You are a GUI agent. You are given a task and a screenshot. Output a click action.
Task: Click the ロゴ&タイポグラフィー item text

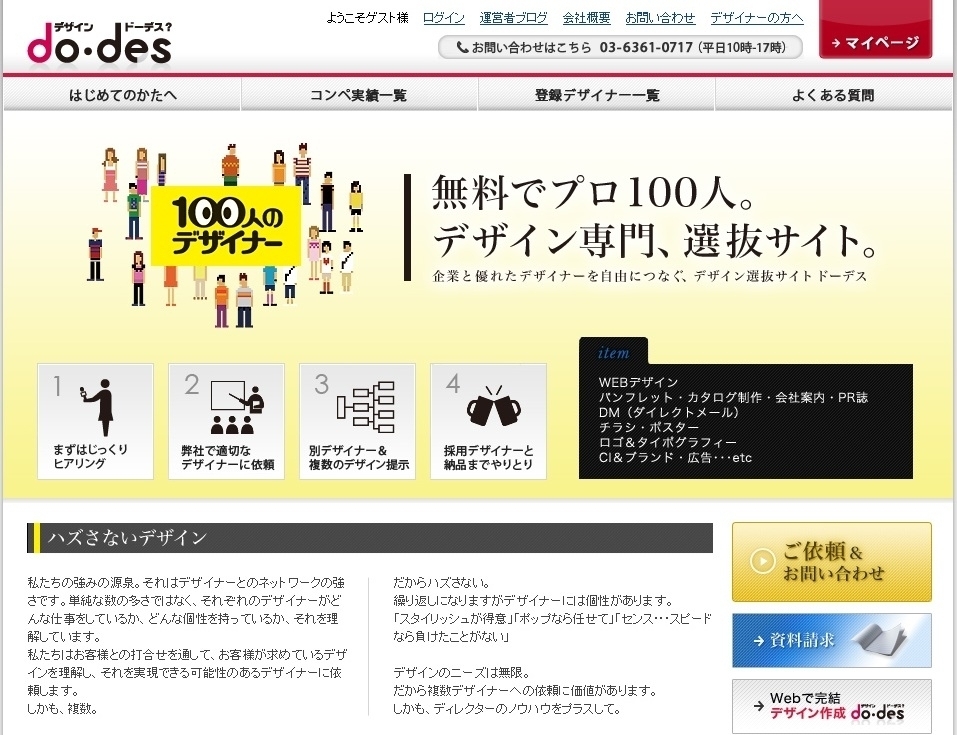(x=668, y=442)
